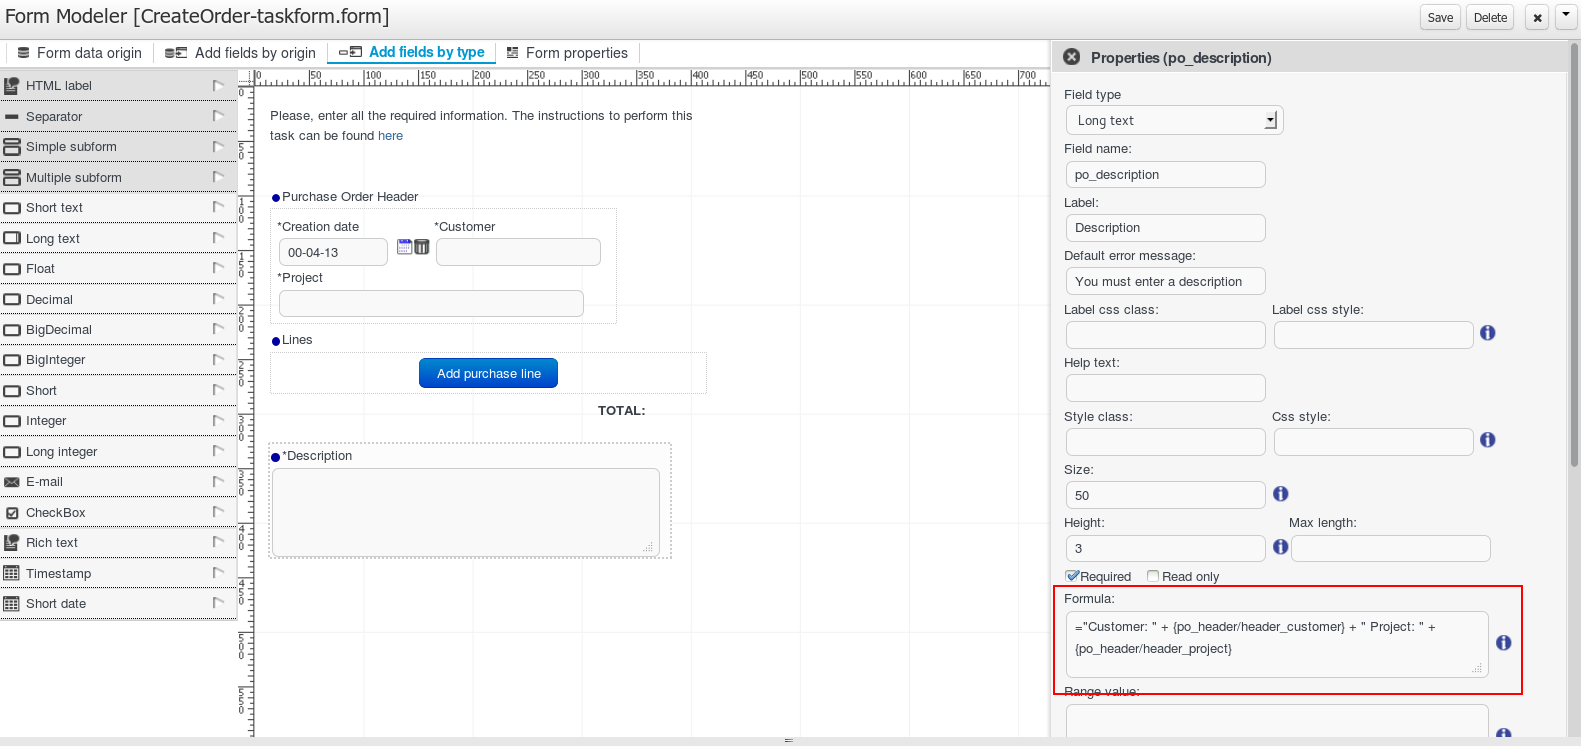Follow the 'here' instructions link
The height and width of the screenshot is (749, 1581).
pyautogui.click(x=390, y=136)
